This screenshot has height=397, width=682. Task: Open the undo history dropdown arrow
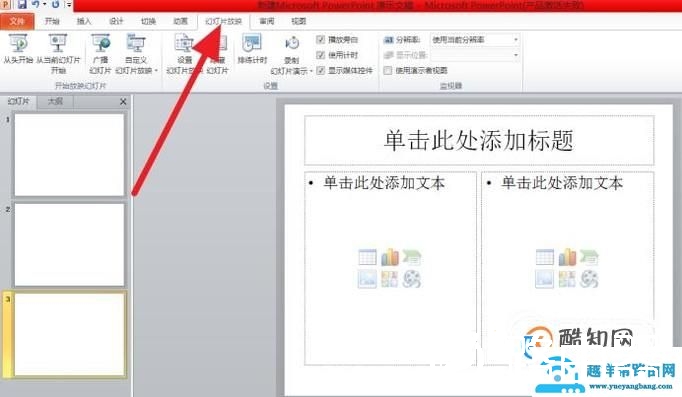click(x=44, y=5)
